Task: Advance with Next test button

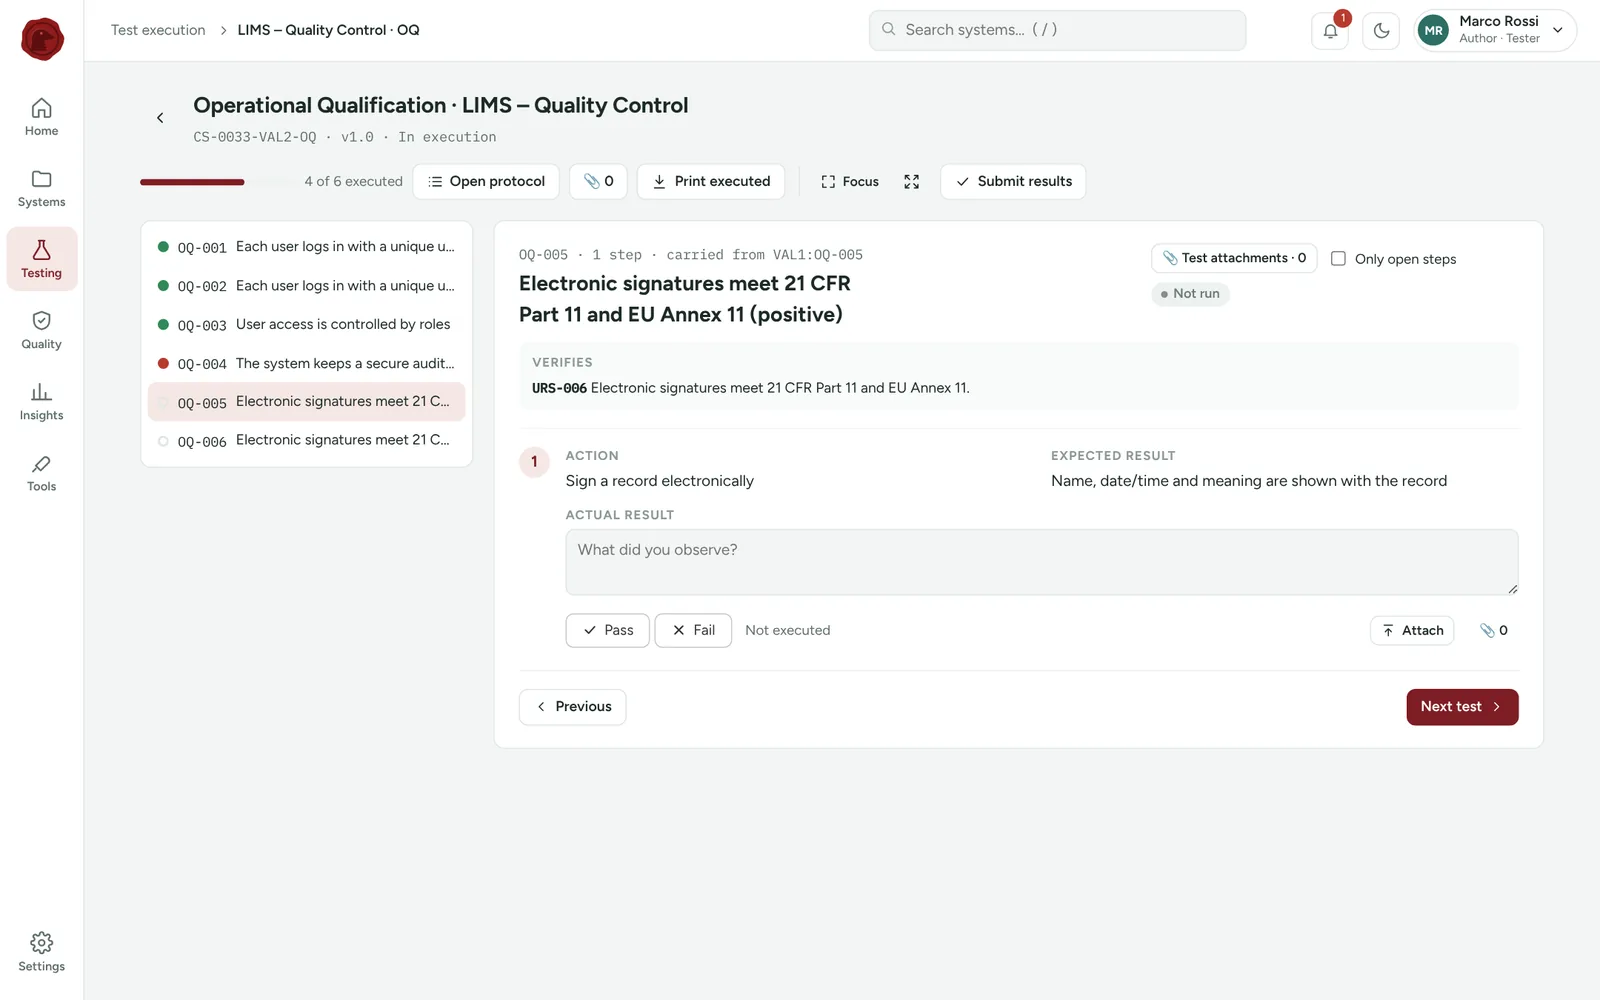Action: pos(1462,707)
